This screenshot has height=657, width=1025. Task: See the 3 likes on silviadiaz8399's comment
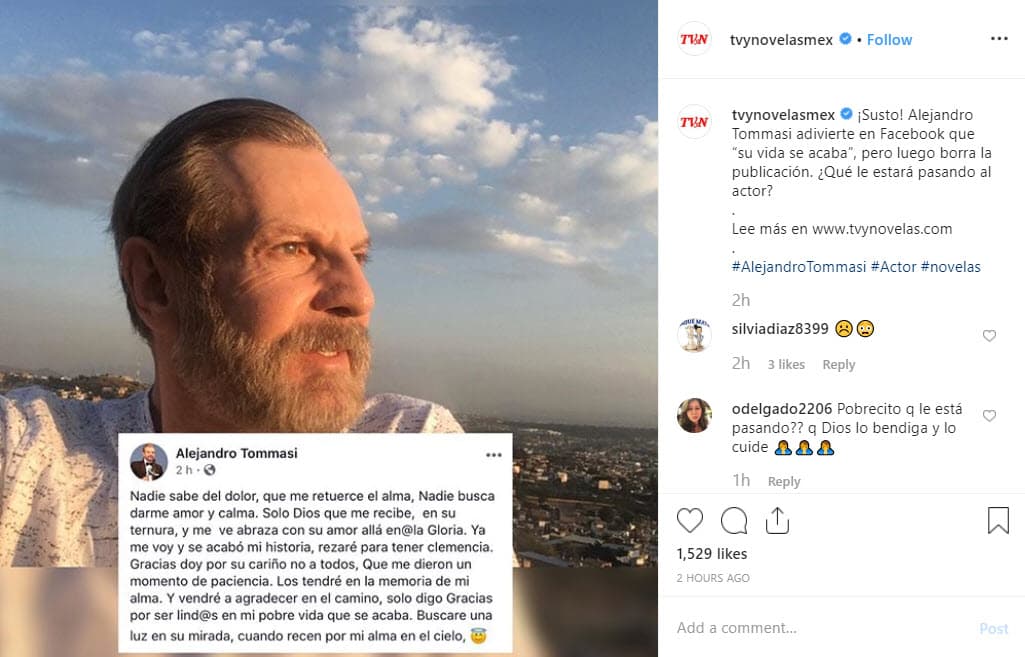click(x=786, y=364)
